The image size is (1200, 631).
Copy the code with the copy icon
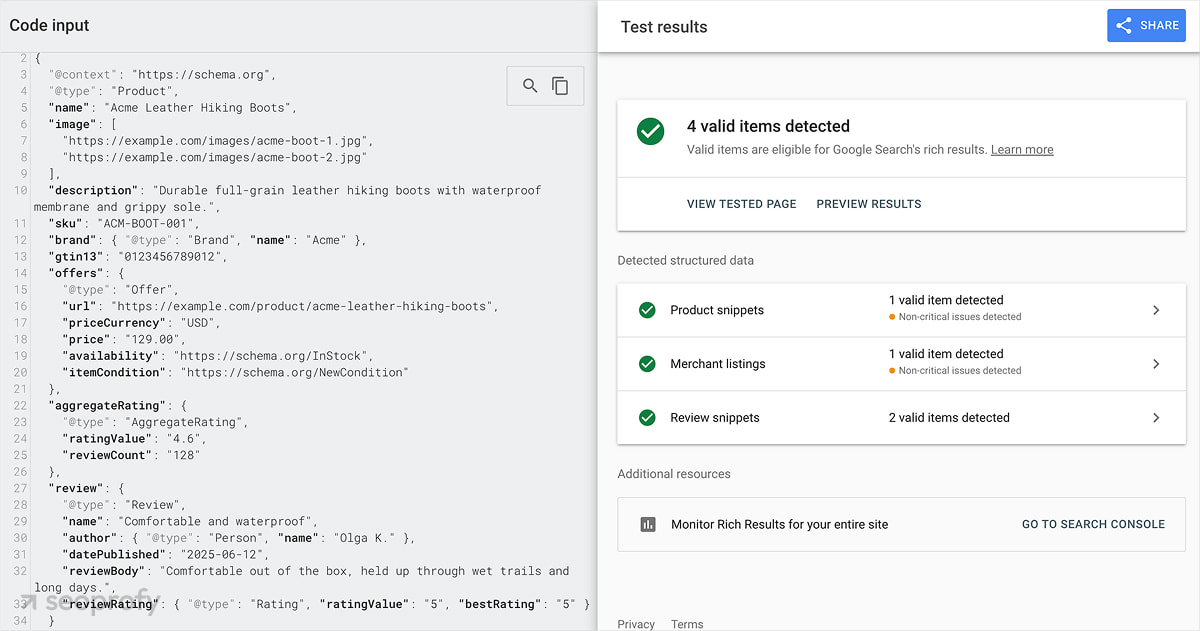(x=561, y=86)
